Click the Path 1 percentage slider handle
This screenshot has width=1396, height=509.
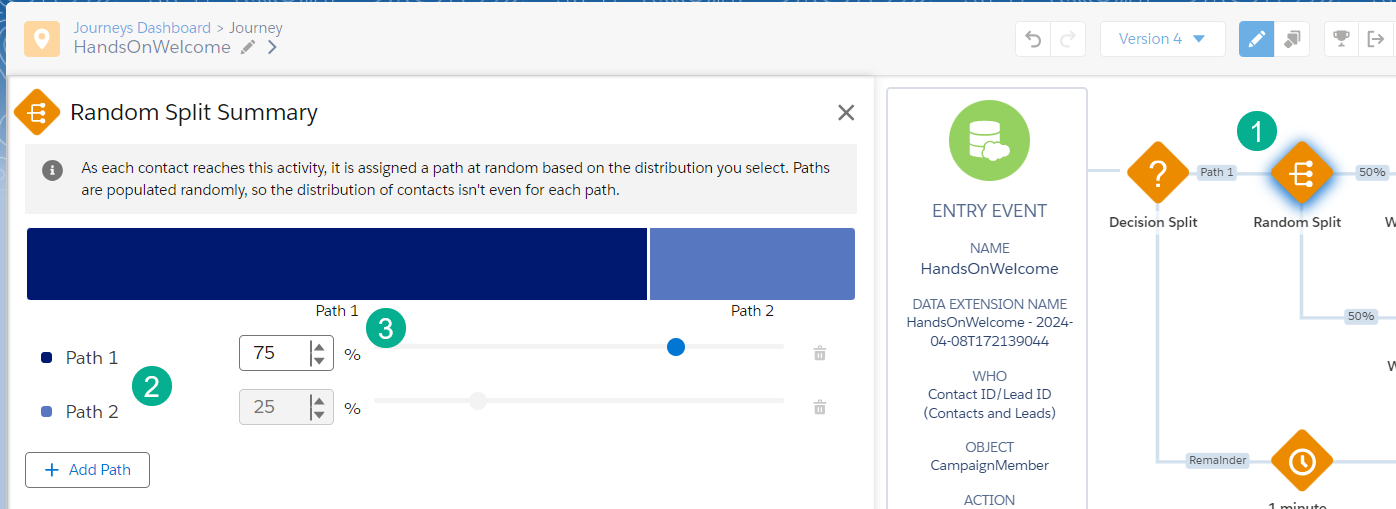(676, 347)
